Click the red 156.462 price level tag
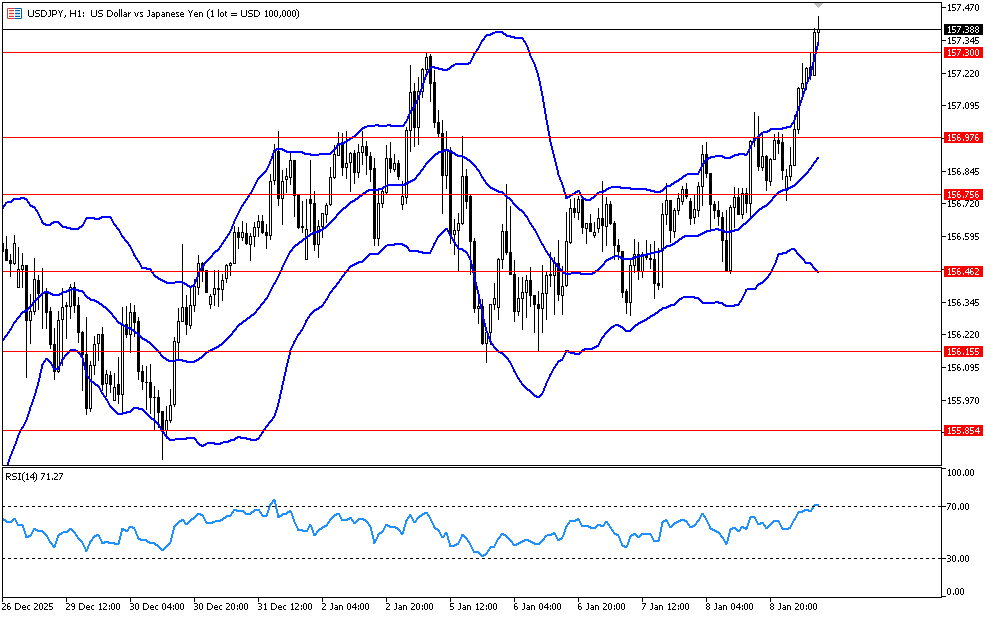This screenshot has height=618, width=994. pyautogui.click(x=963, y=271)
